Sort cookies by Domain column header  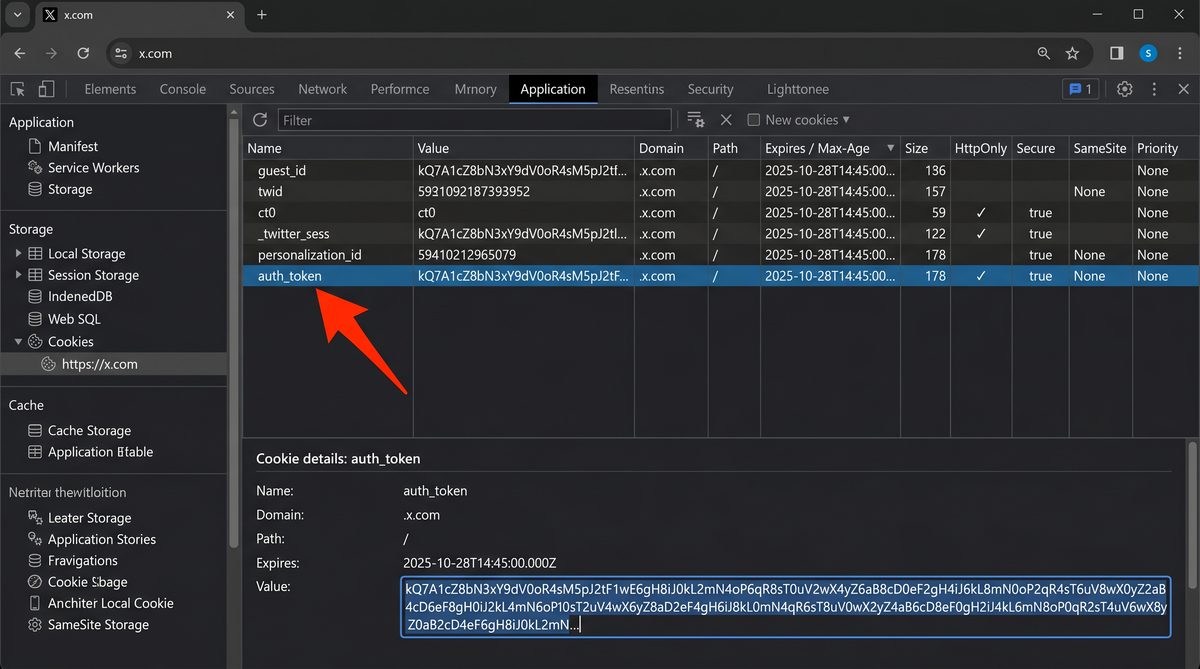(670, 148)
